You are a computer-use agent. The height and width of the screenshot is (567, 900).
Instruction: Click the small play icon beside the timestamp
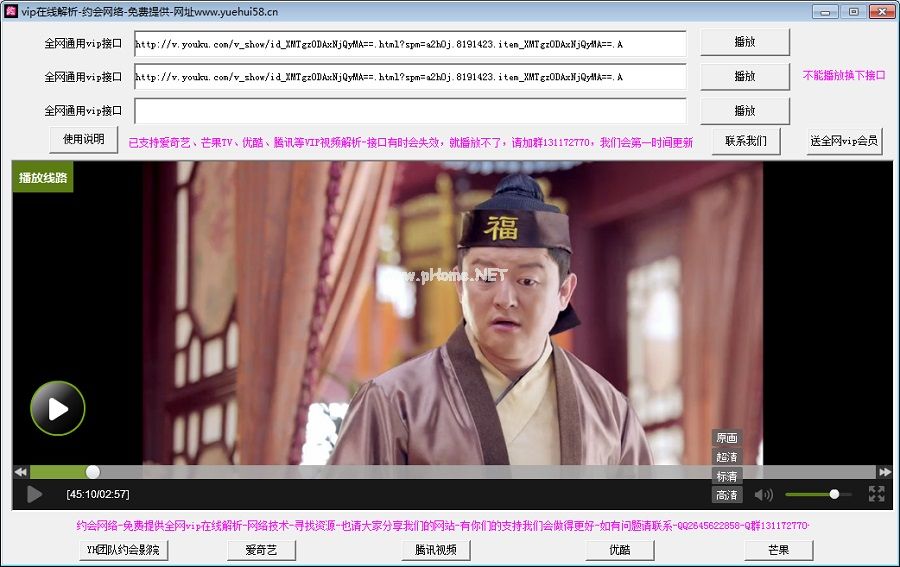34,494
